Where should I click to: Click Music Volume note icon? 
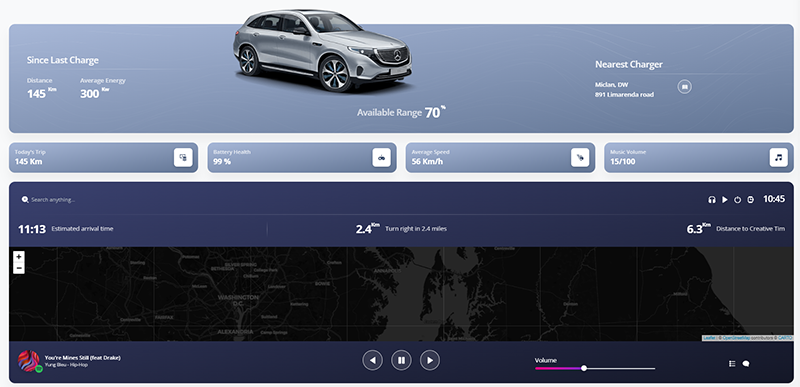coord(778,158)
